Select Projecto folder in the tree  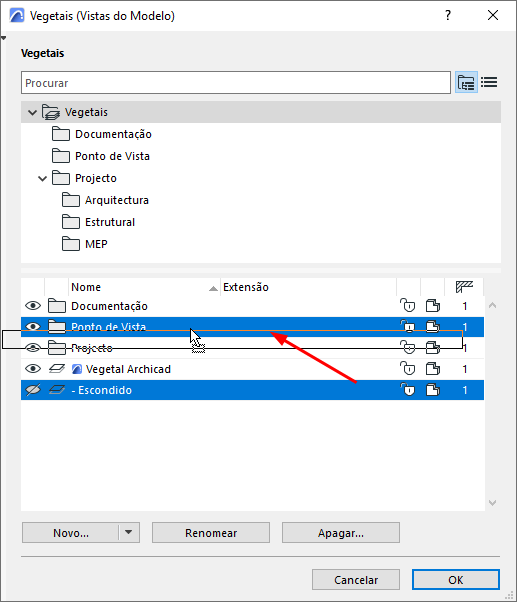[x=96, y=178]
